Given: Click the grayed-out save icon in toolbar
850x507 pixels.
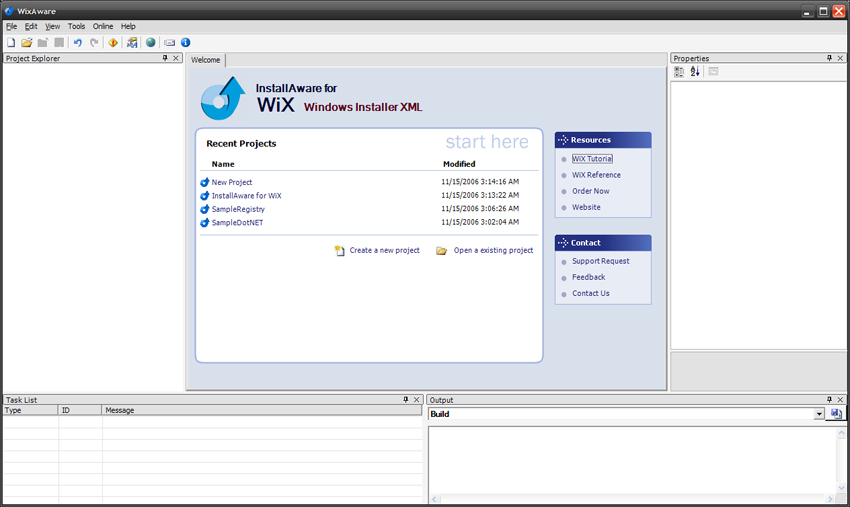Looking at the screenshot, I should pos(59,42).
